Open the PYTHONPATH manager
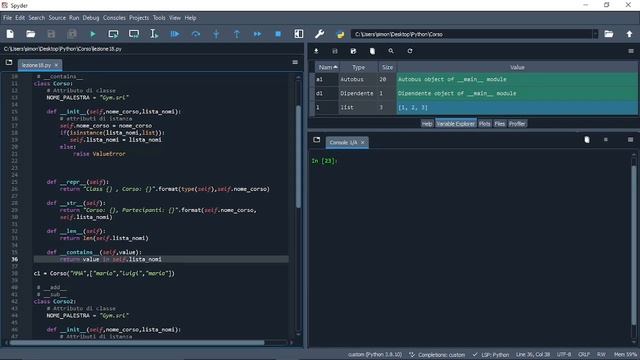The image size is (640, 360). (x=340, y=34)
